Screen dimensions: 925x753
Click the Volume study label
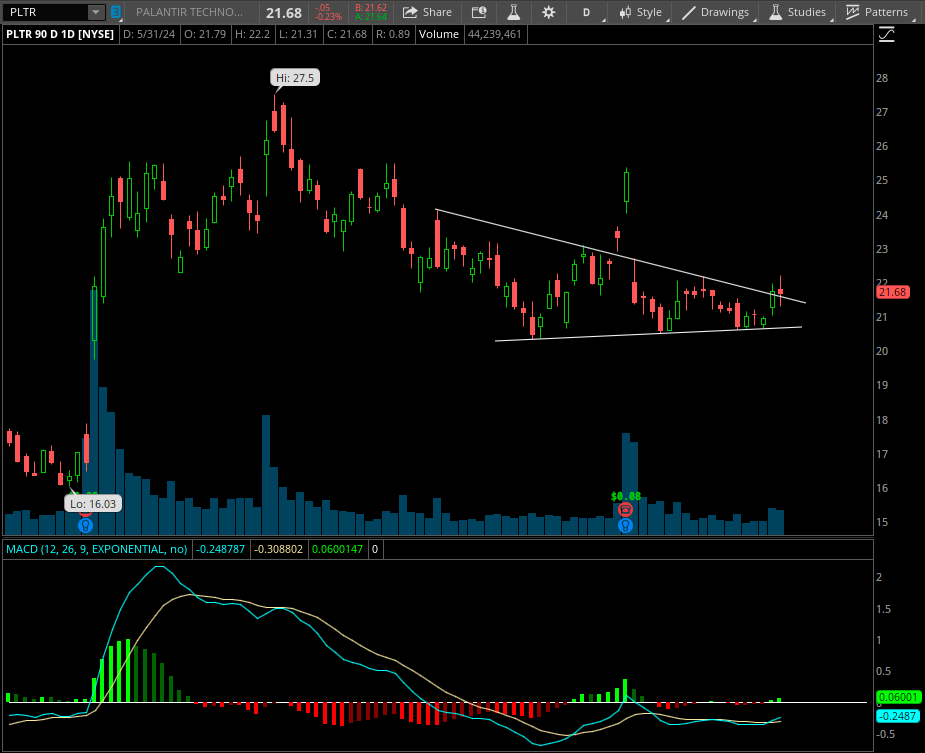[439, 34]
